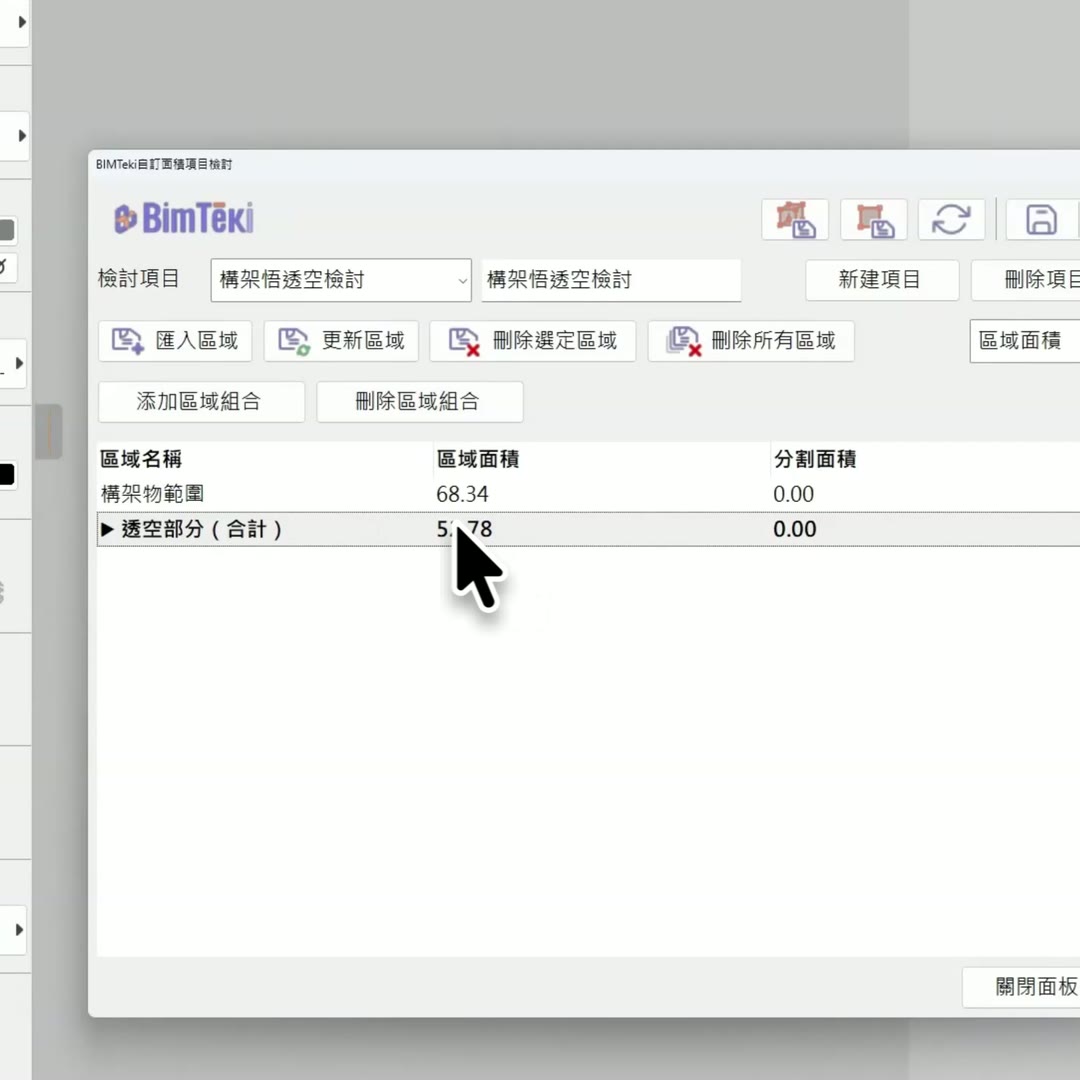
Task: Click the 新建項目 button
Action: point(882,280)
